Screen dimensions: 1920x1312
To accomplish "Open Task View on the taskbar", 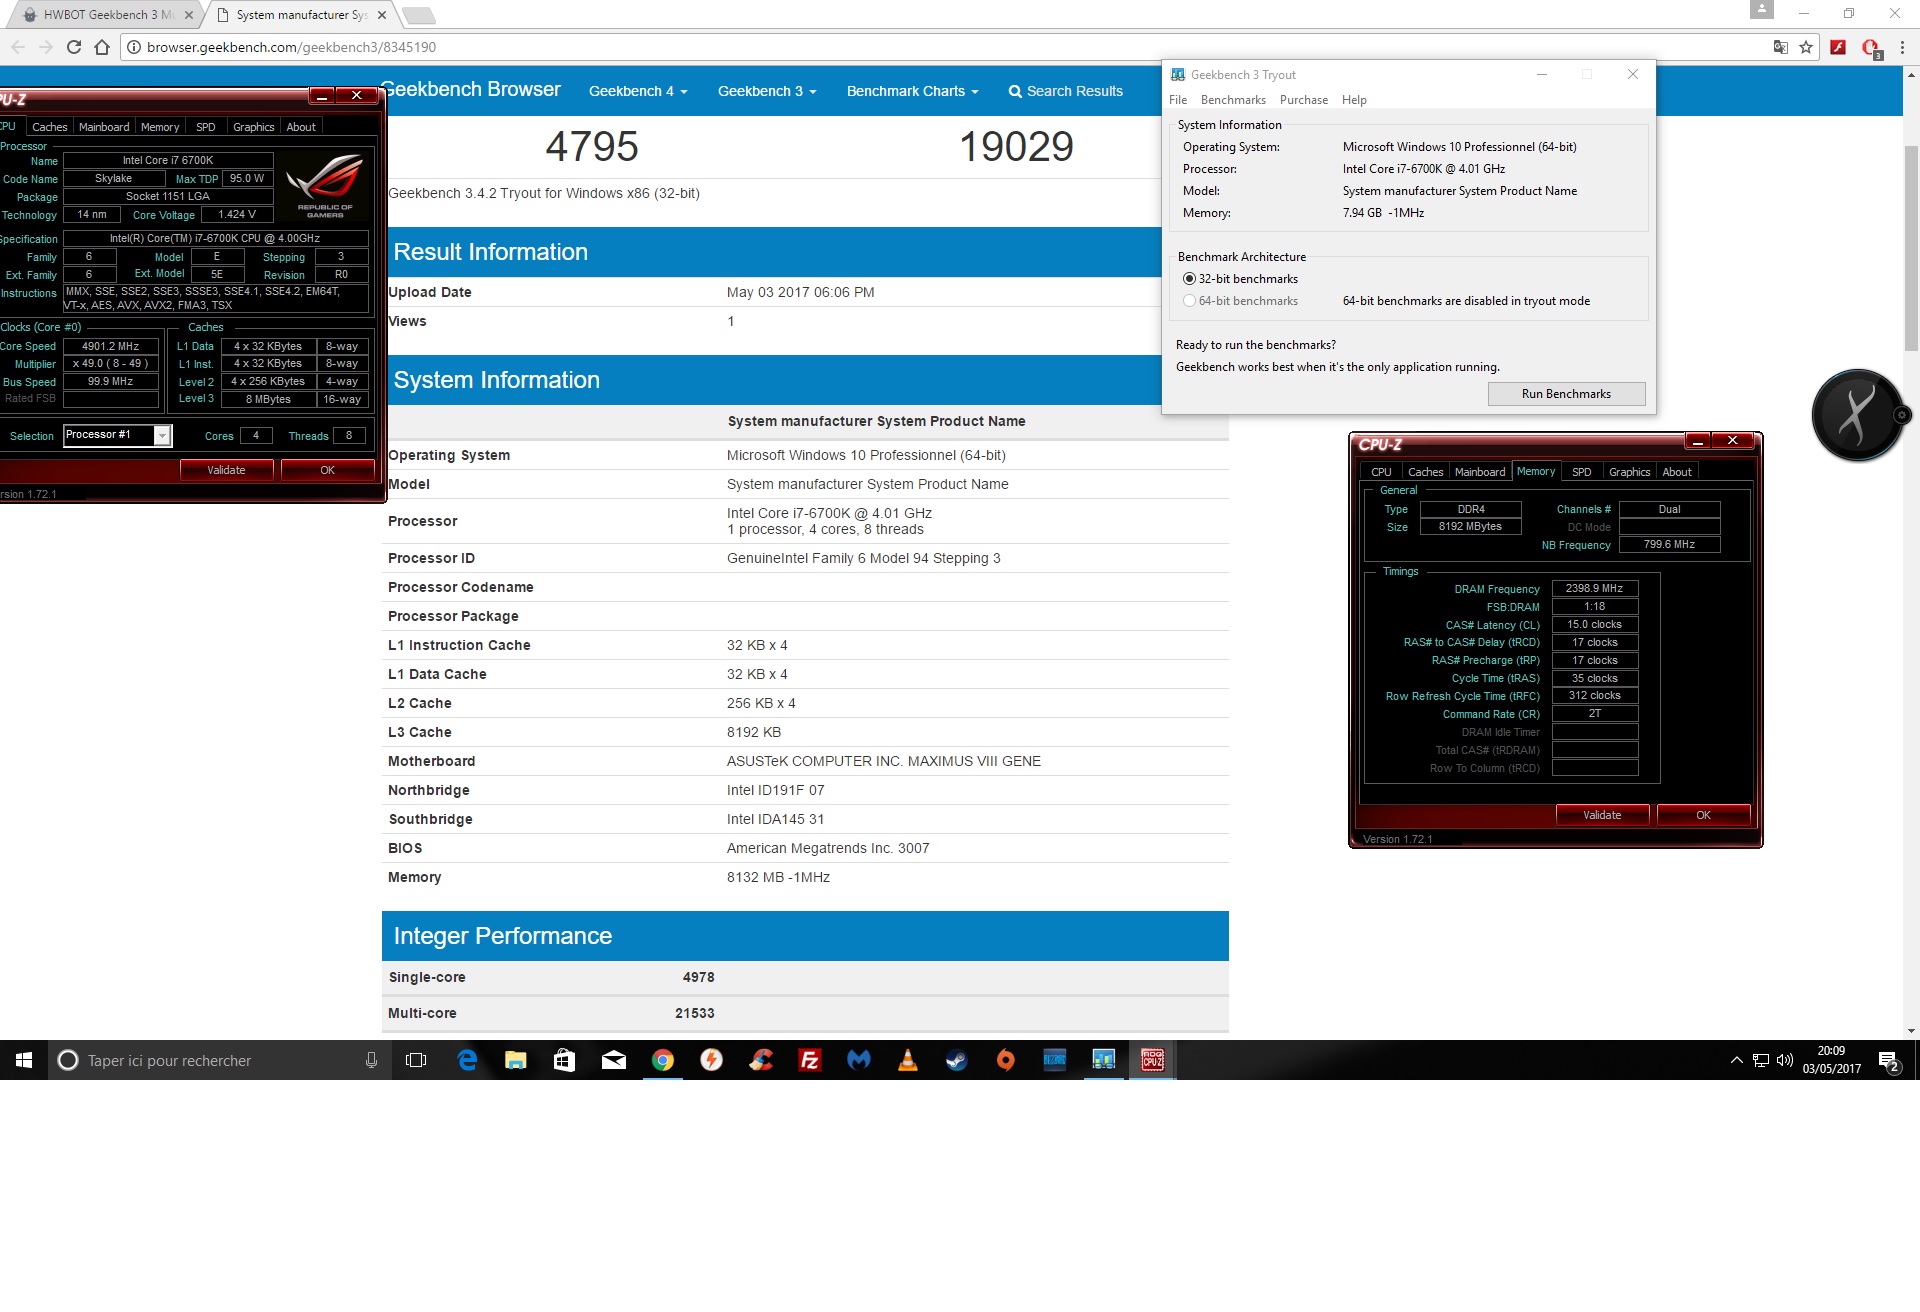I will 416,1060.
